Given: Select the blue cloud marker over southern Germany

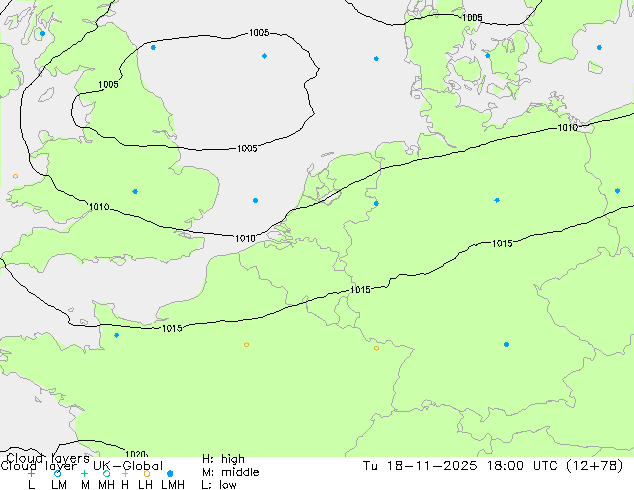Looking at the screenshot, I should tap(507, 344).
